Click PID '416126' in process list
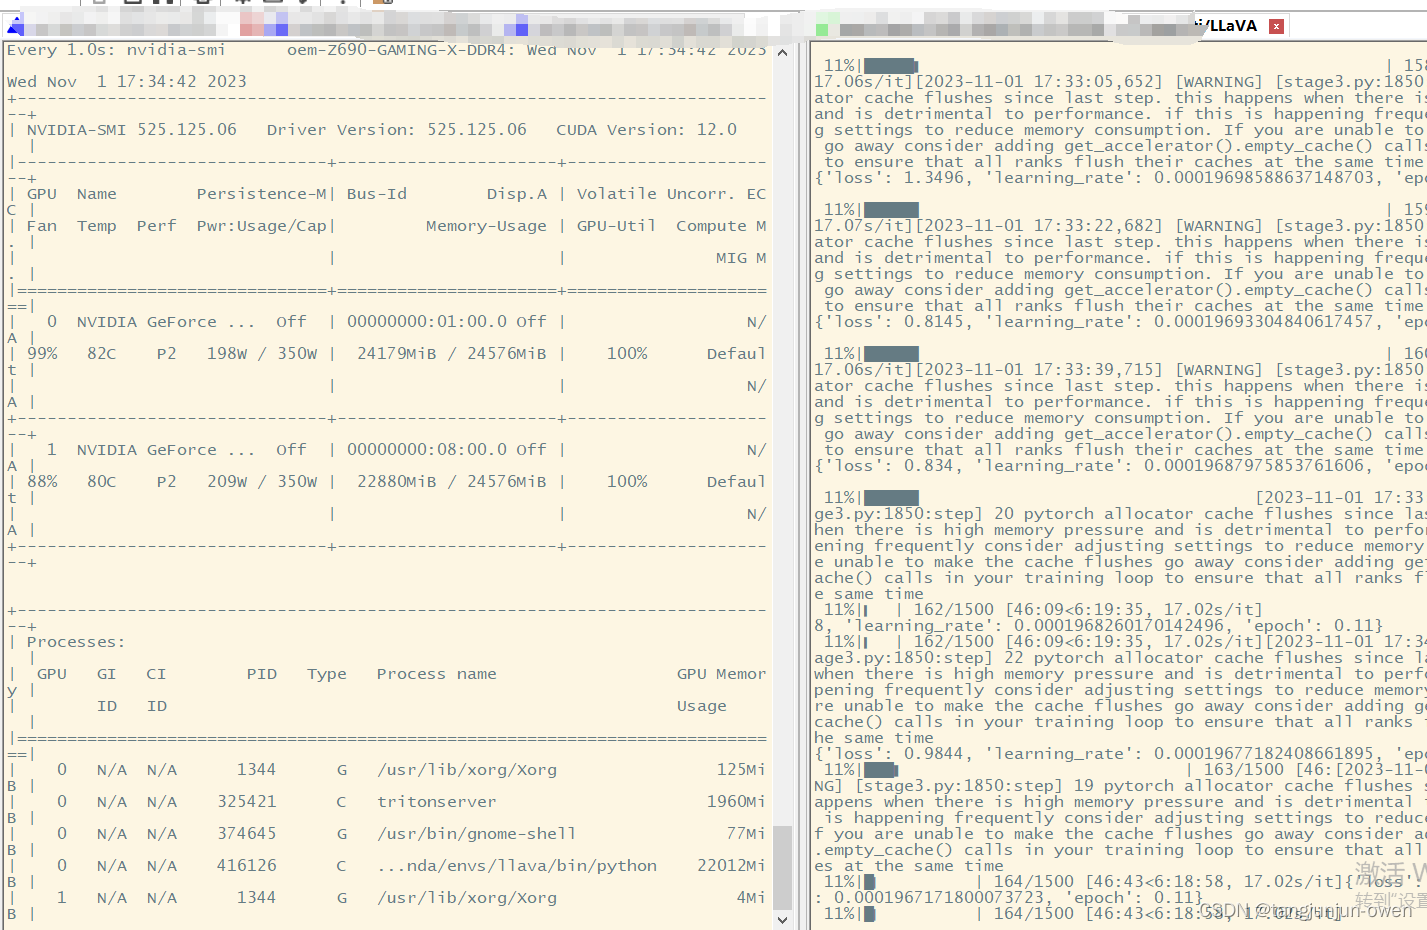The image size is (1427, 930). [247, 866]
